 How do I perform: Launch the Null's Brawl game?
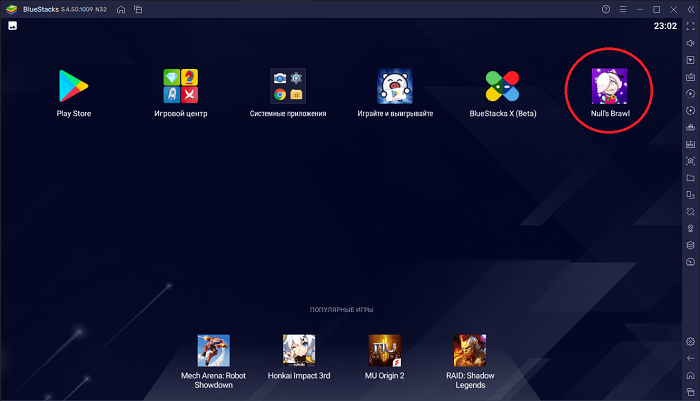click(609, 86)
